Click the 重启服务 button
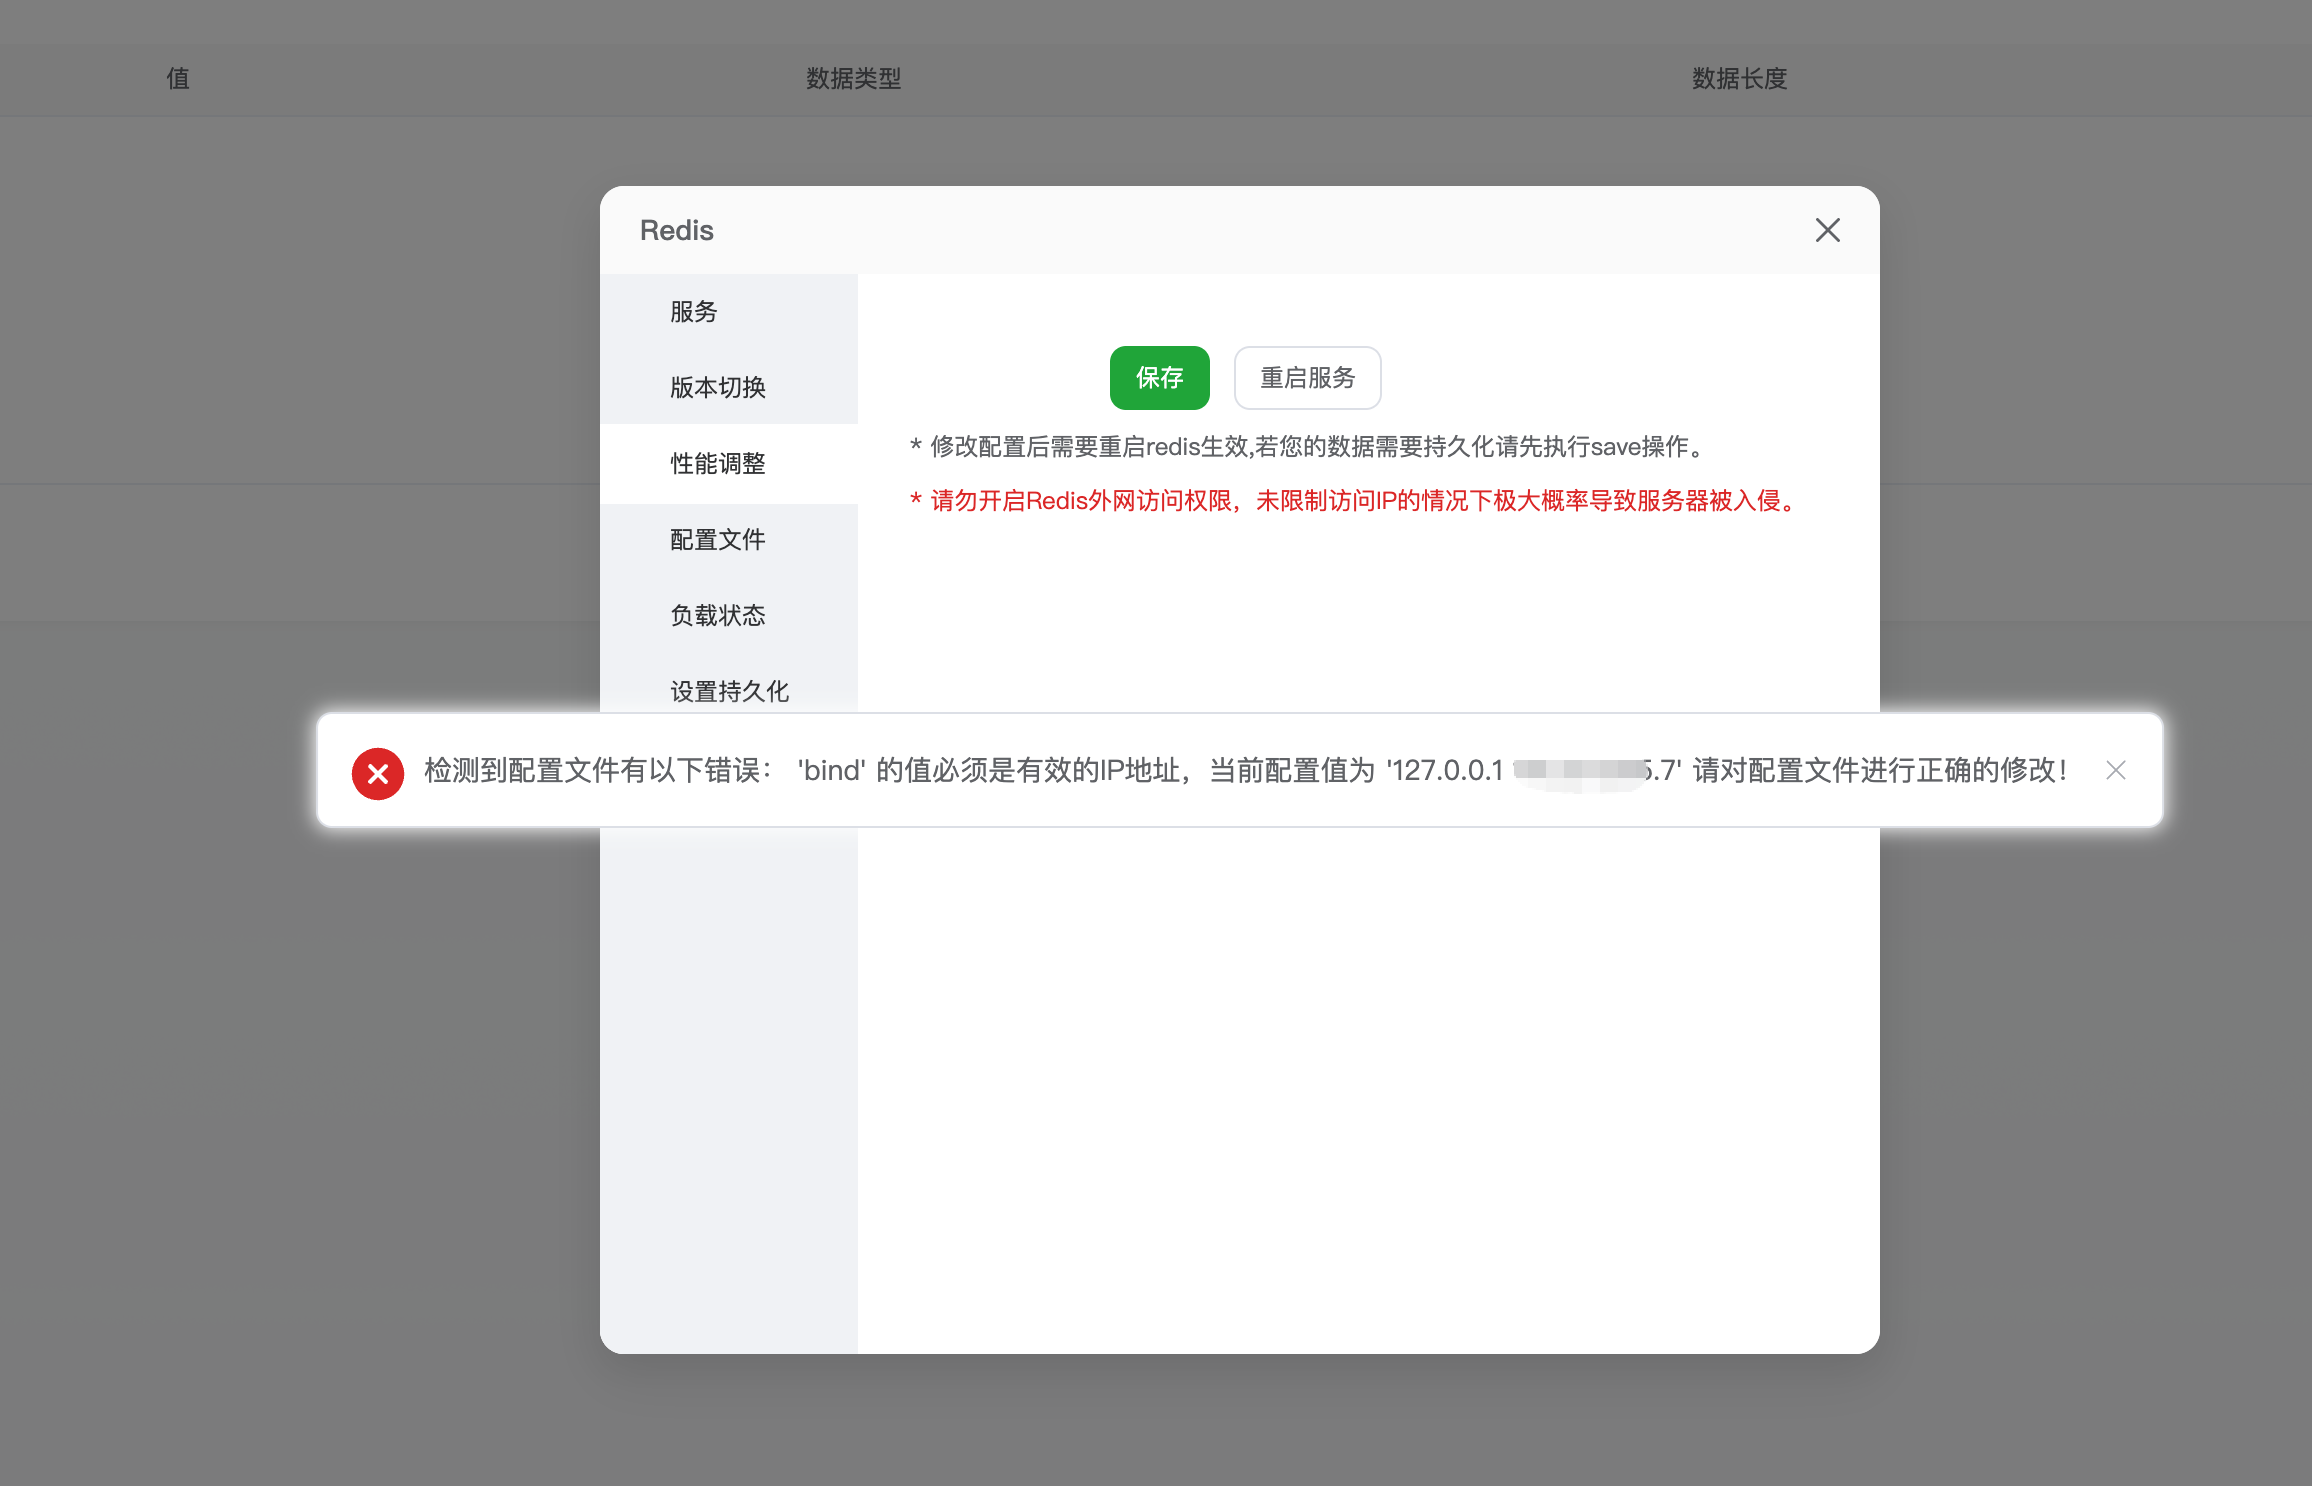Screen dimensions: 2312x1486 (x=1307, y=378)
